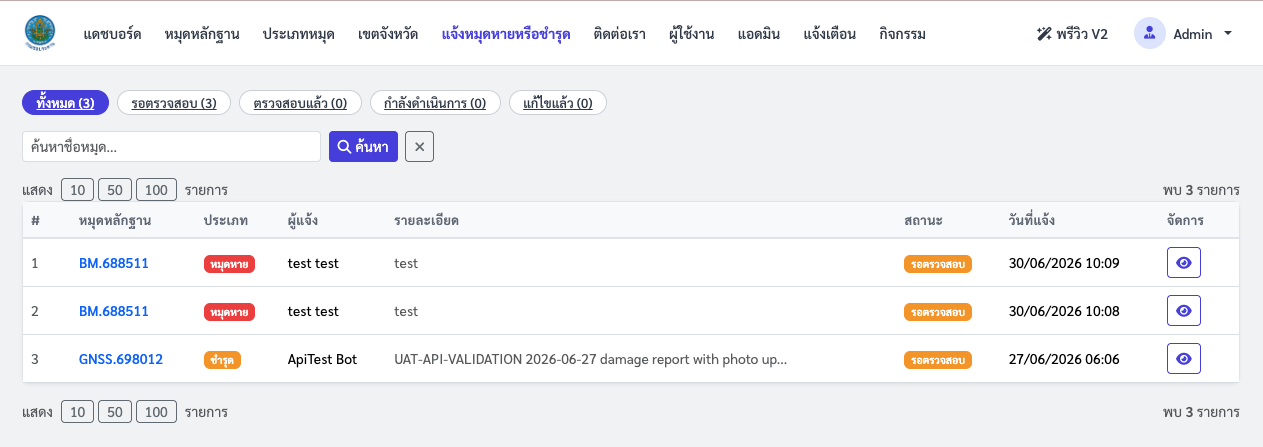Open ประเภทหมุด in the navbar
The height and width of the screenshot is (447, 1263).
(300, 34)
